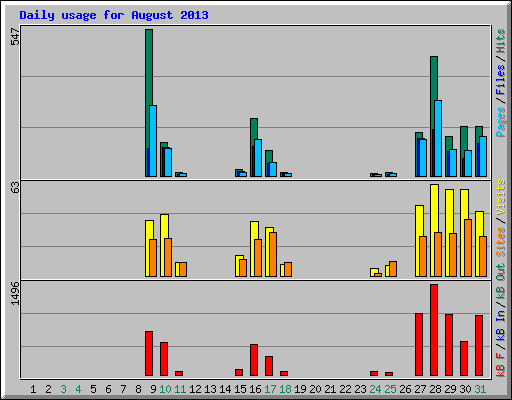Image resolution: width=512 pixels, height=400 pixels.
Task: Click the '547' hits scale value
Action: click(x=15, y=37)
